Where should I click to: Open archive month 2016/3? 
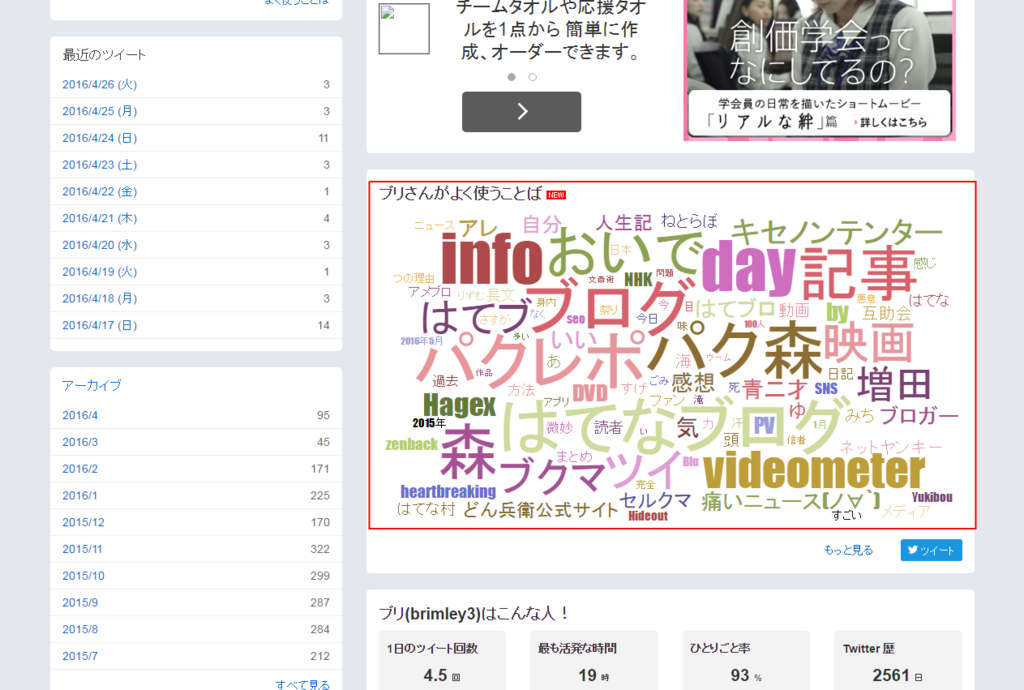(x=80, y=442)
